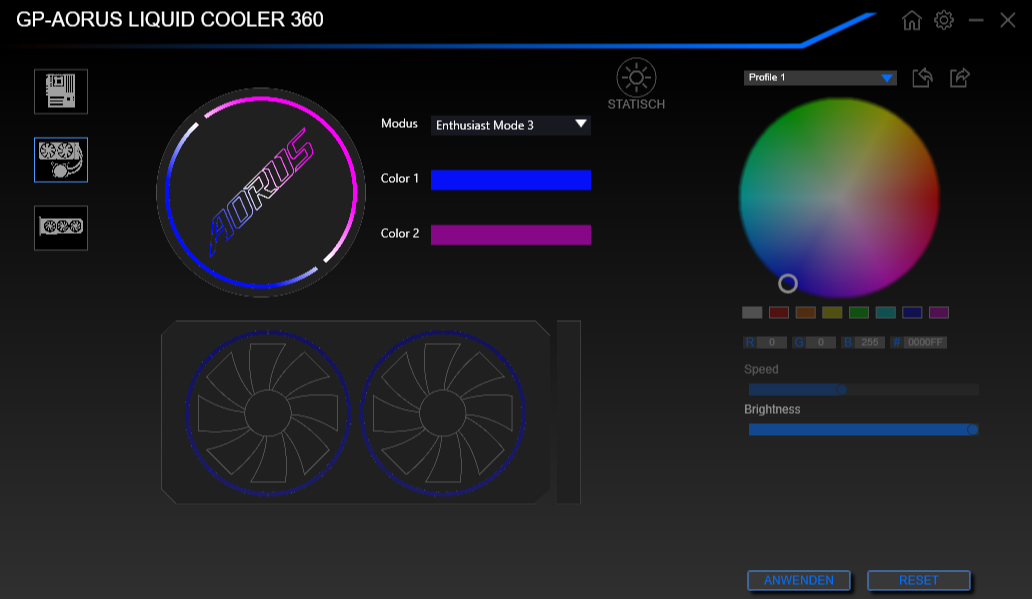Expand the Profile 1 dropdown
This screenshot has width=1032, height=599.
(x=820, y=78)
